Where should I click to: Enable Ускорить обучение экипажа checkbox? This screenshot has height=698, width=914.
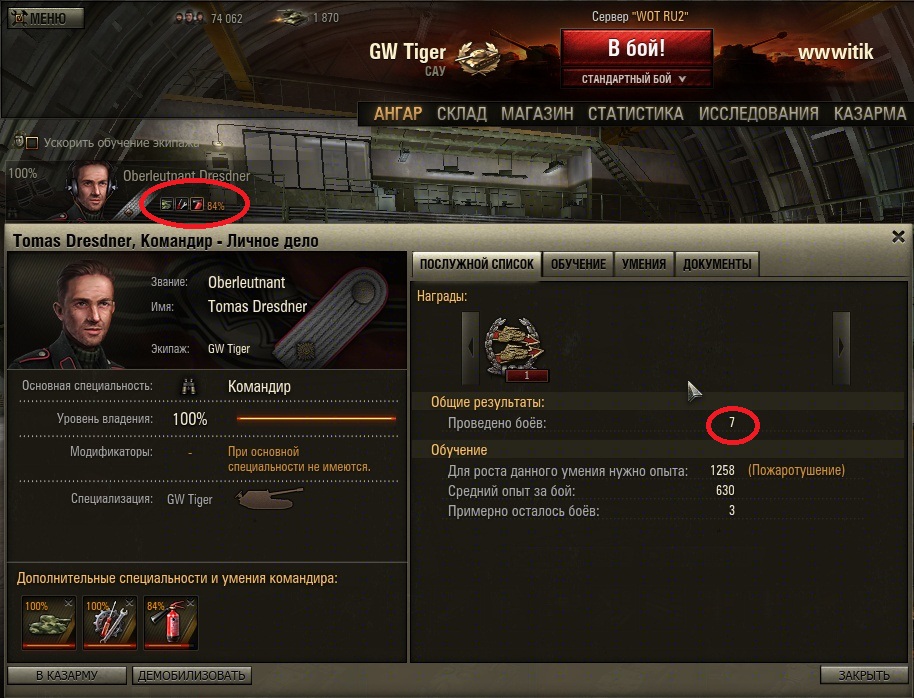[32, 143]
